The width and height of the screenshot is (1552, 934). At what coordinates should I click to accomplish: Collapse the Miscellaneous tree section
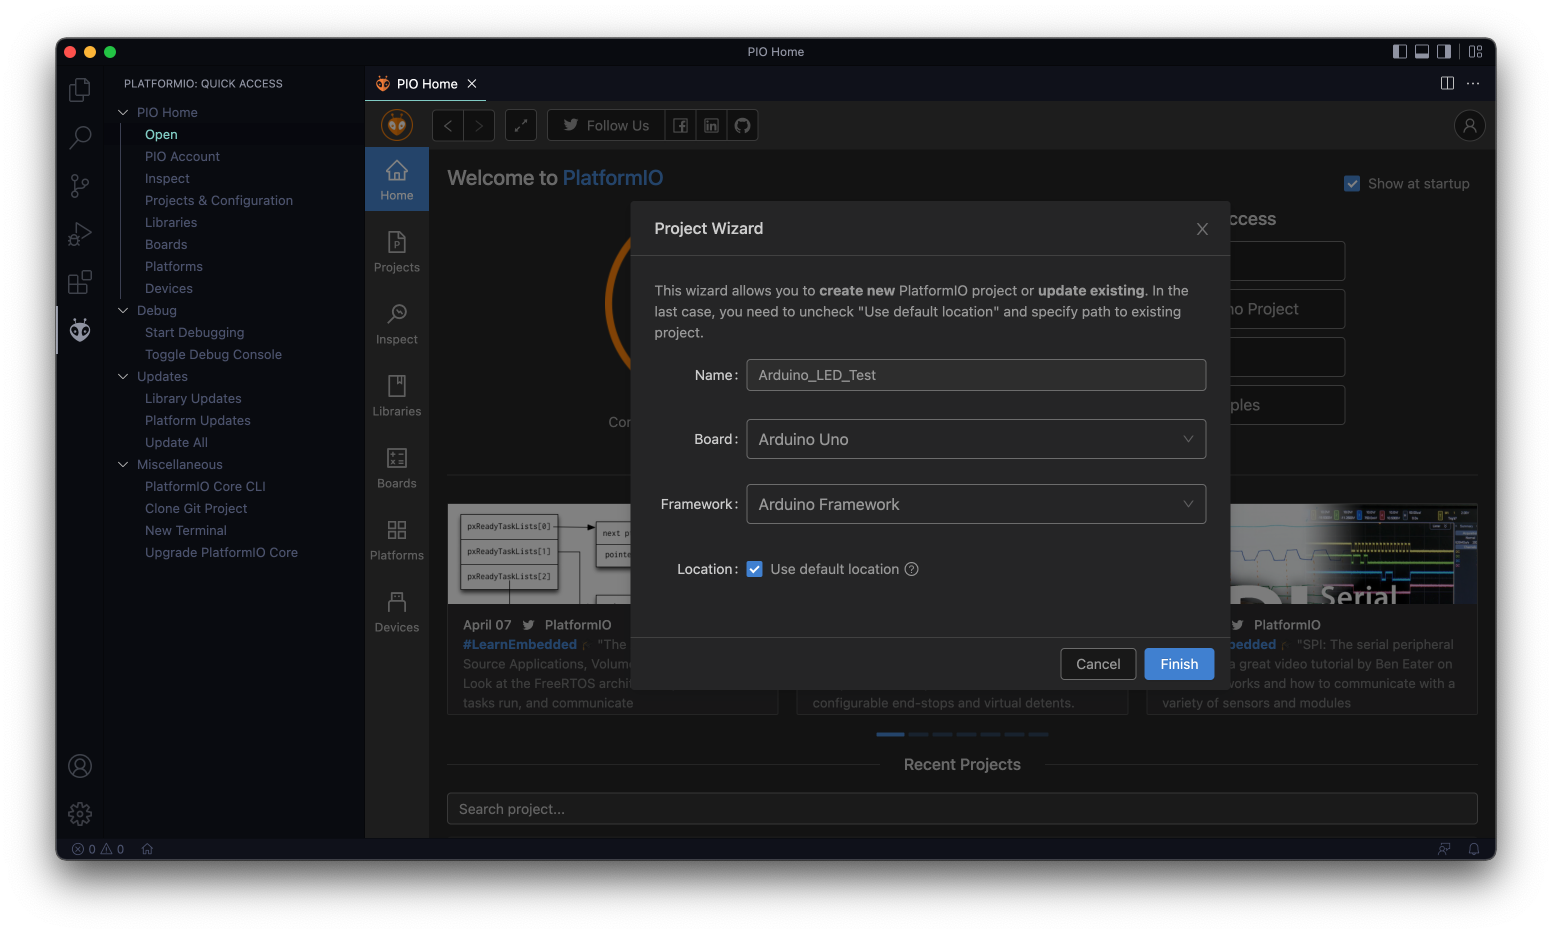(123, 464)
